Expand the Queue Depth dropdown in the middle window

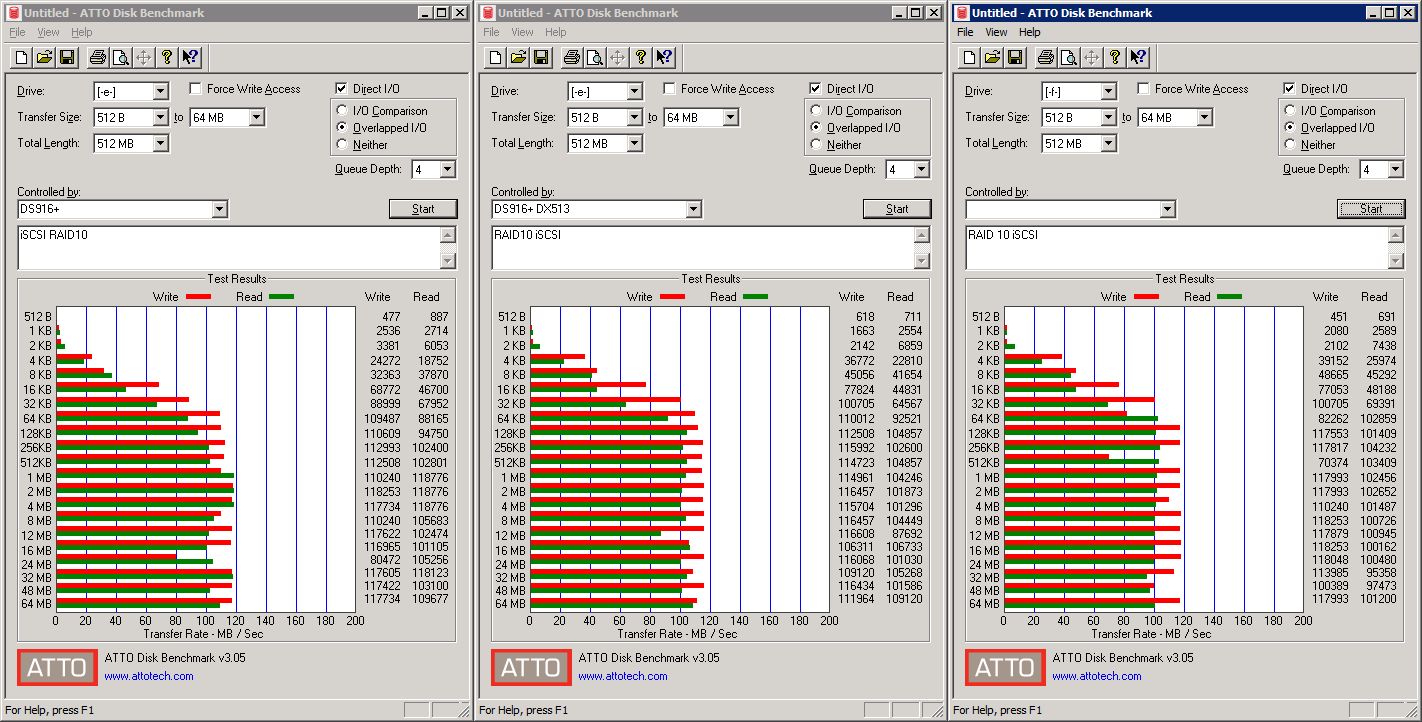pos(921,169)
